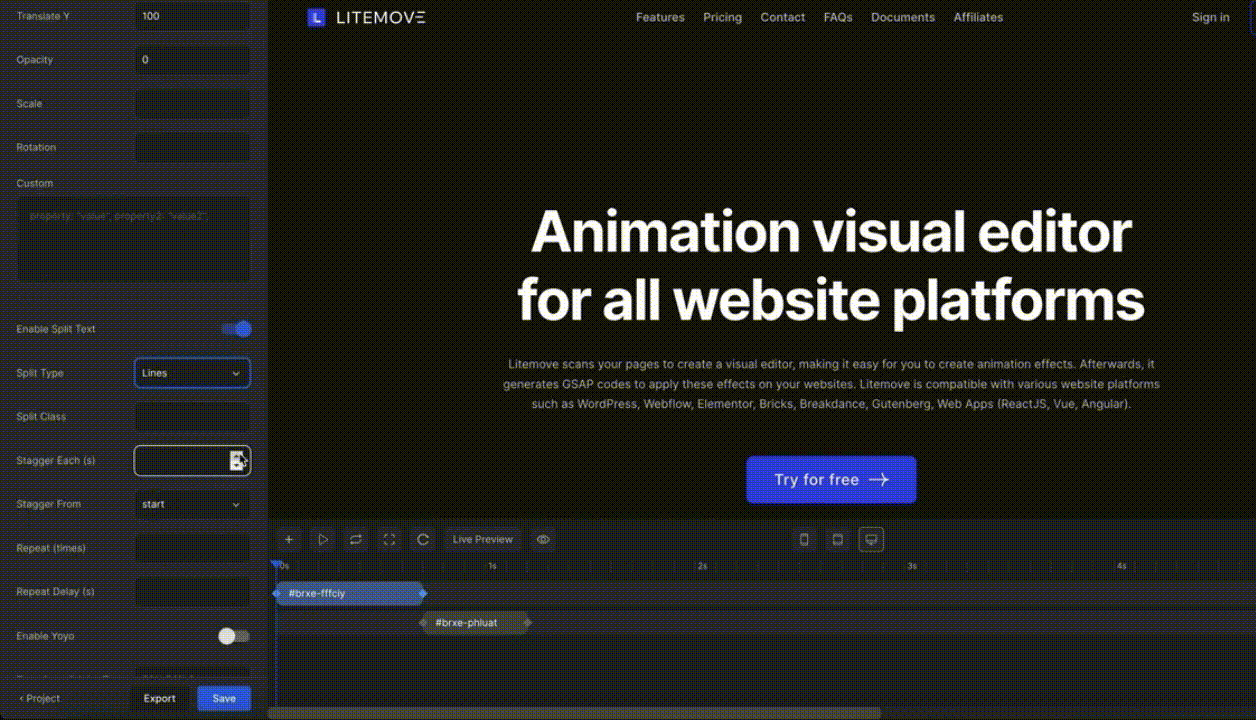Click the Rotation input field

pos(192,147)
